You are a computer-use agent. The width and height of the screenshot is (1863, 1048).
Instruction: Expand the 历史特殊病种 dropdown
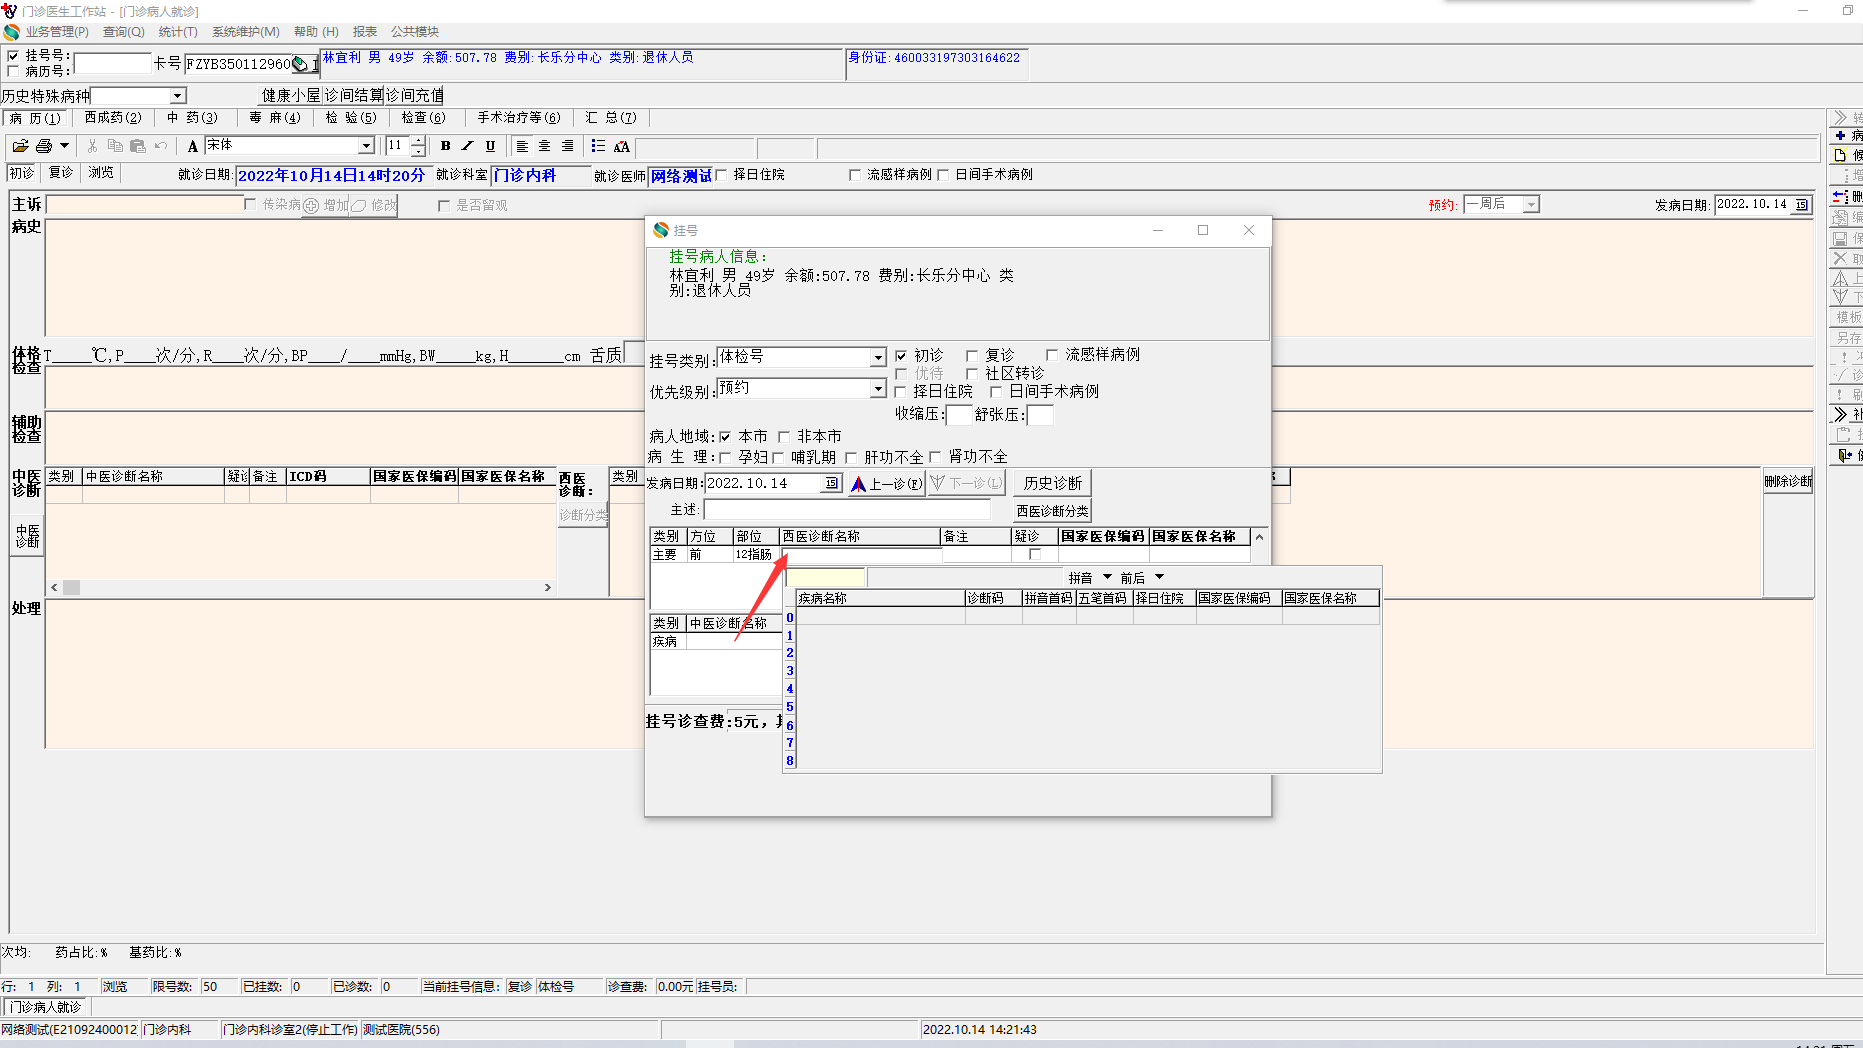click(177, 96)
